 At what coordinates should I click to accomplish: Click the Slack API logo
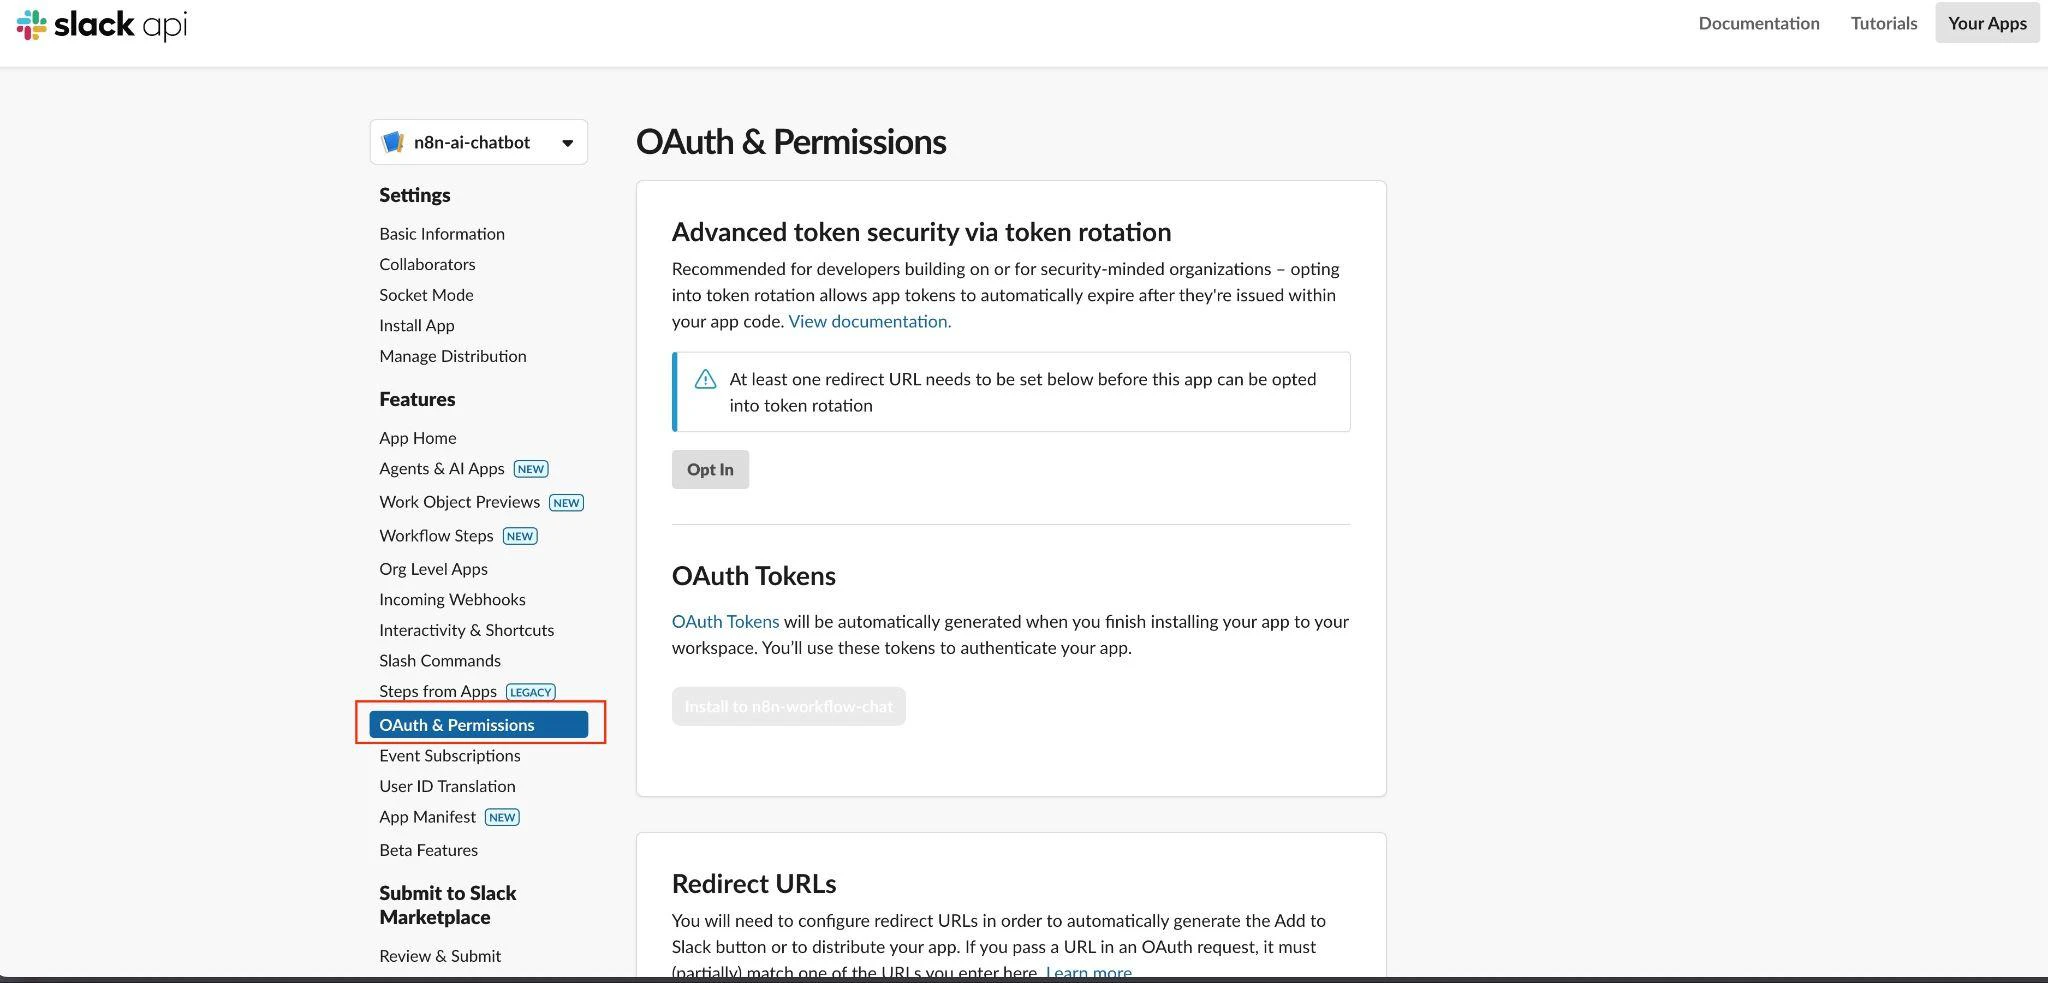tap(102, 24)
